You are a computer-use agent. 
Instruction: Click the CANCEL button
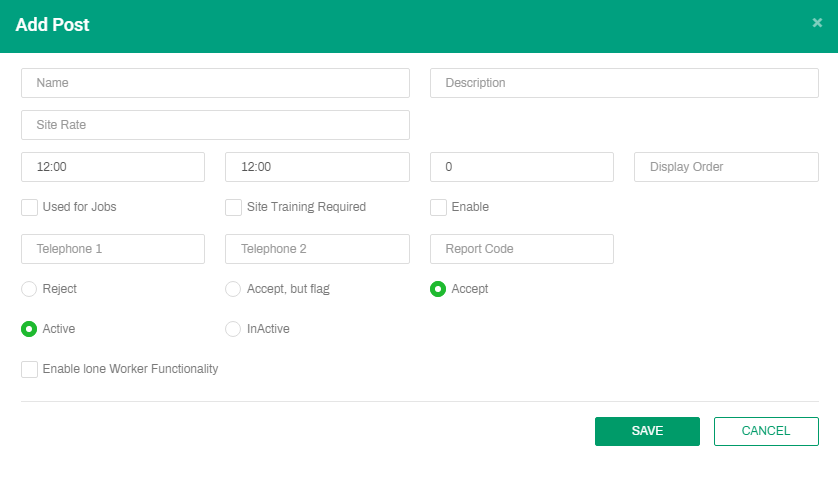(x=766, y=431)
